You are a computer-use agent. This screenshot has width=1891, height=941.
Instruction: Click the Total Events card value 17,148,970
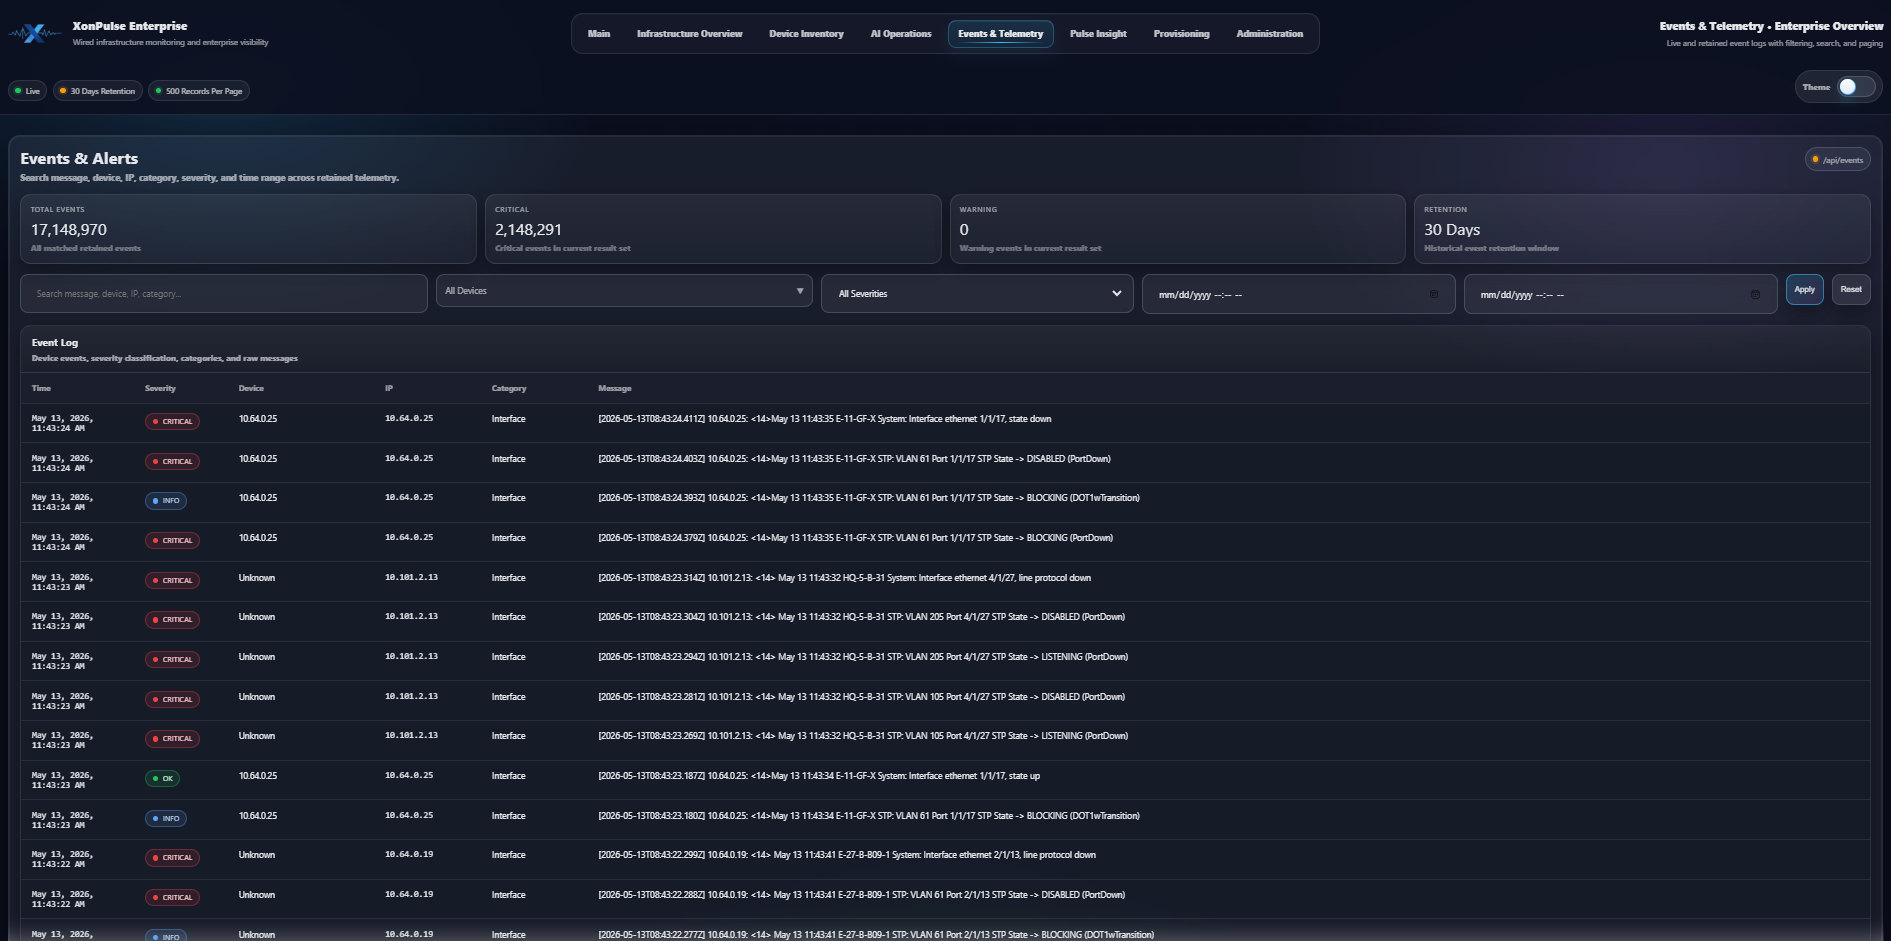pos(69,230)
